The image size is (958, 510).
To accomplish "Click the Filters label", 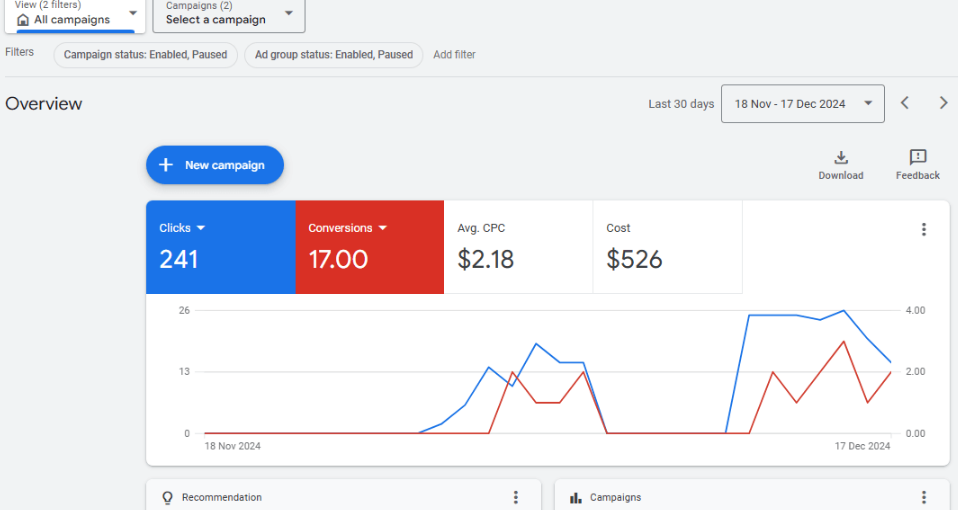I will tap(19, 52).
